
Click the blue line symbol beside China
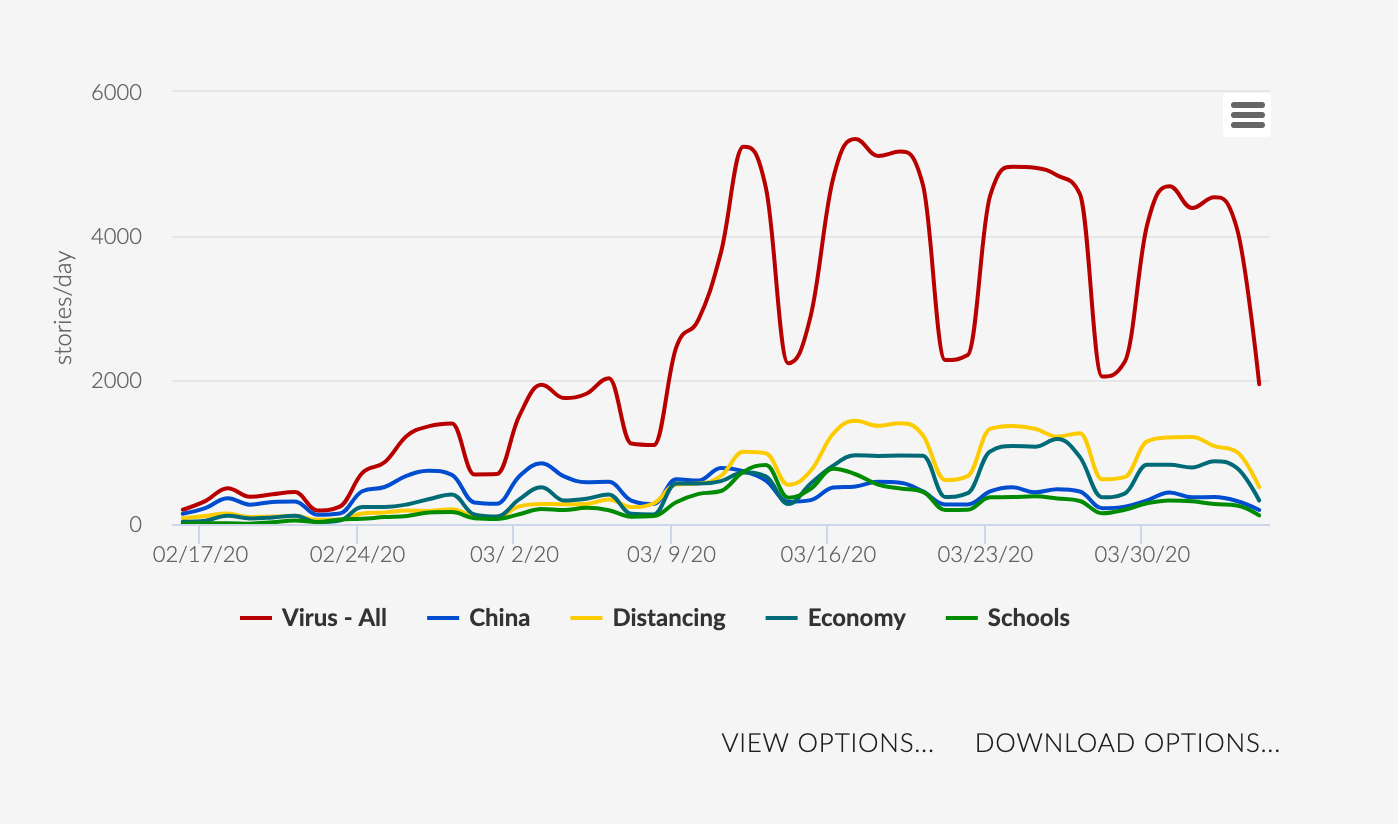[443, 619]
